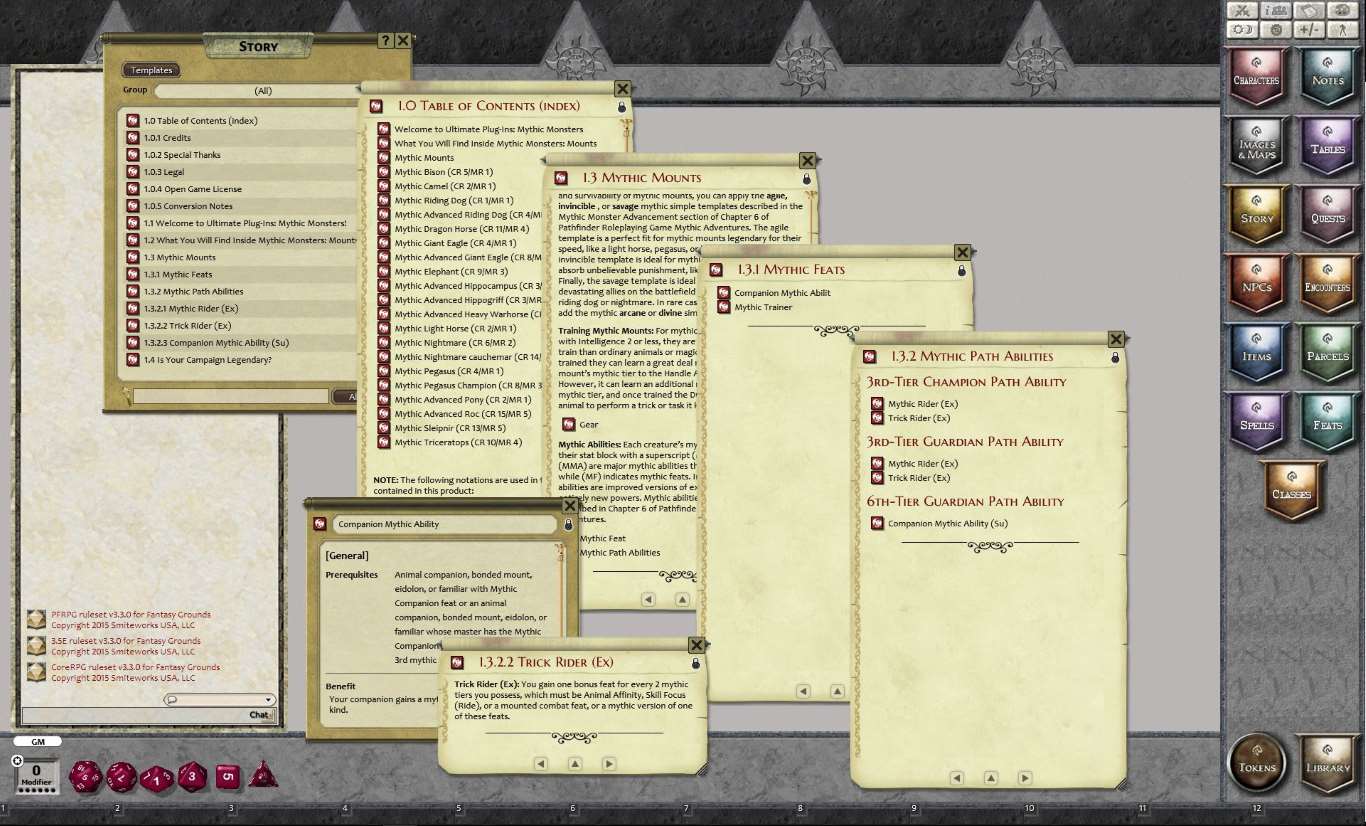Go to previous page in Mythic Feats window
The width and height of the screenshot is (1366, 826).
[803, 691]
